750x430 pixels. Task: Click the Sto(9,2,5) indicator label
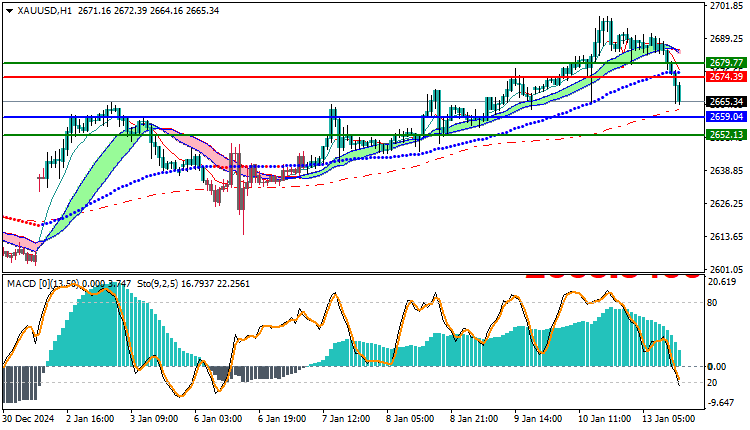(193, 284)
